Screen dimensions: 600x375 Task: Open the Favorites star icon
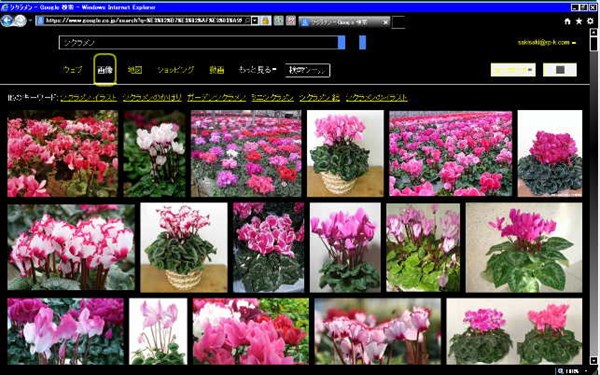[x=579, y=21]
